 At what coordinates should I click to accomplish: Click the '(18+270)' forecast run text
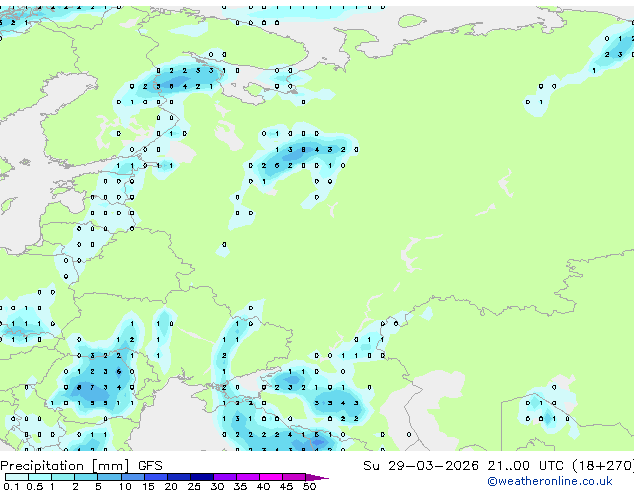tap(603, 466)
